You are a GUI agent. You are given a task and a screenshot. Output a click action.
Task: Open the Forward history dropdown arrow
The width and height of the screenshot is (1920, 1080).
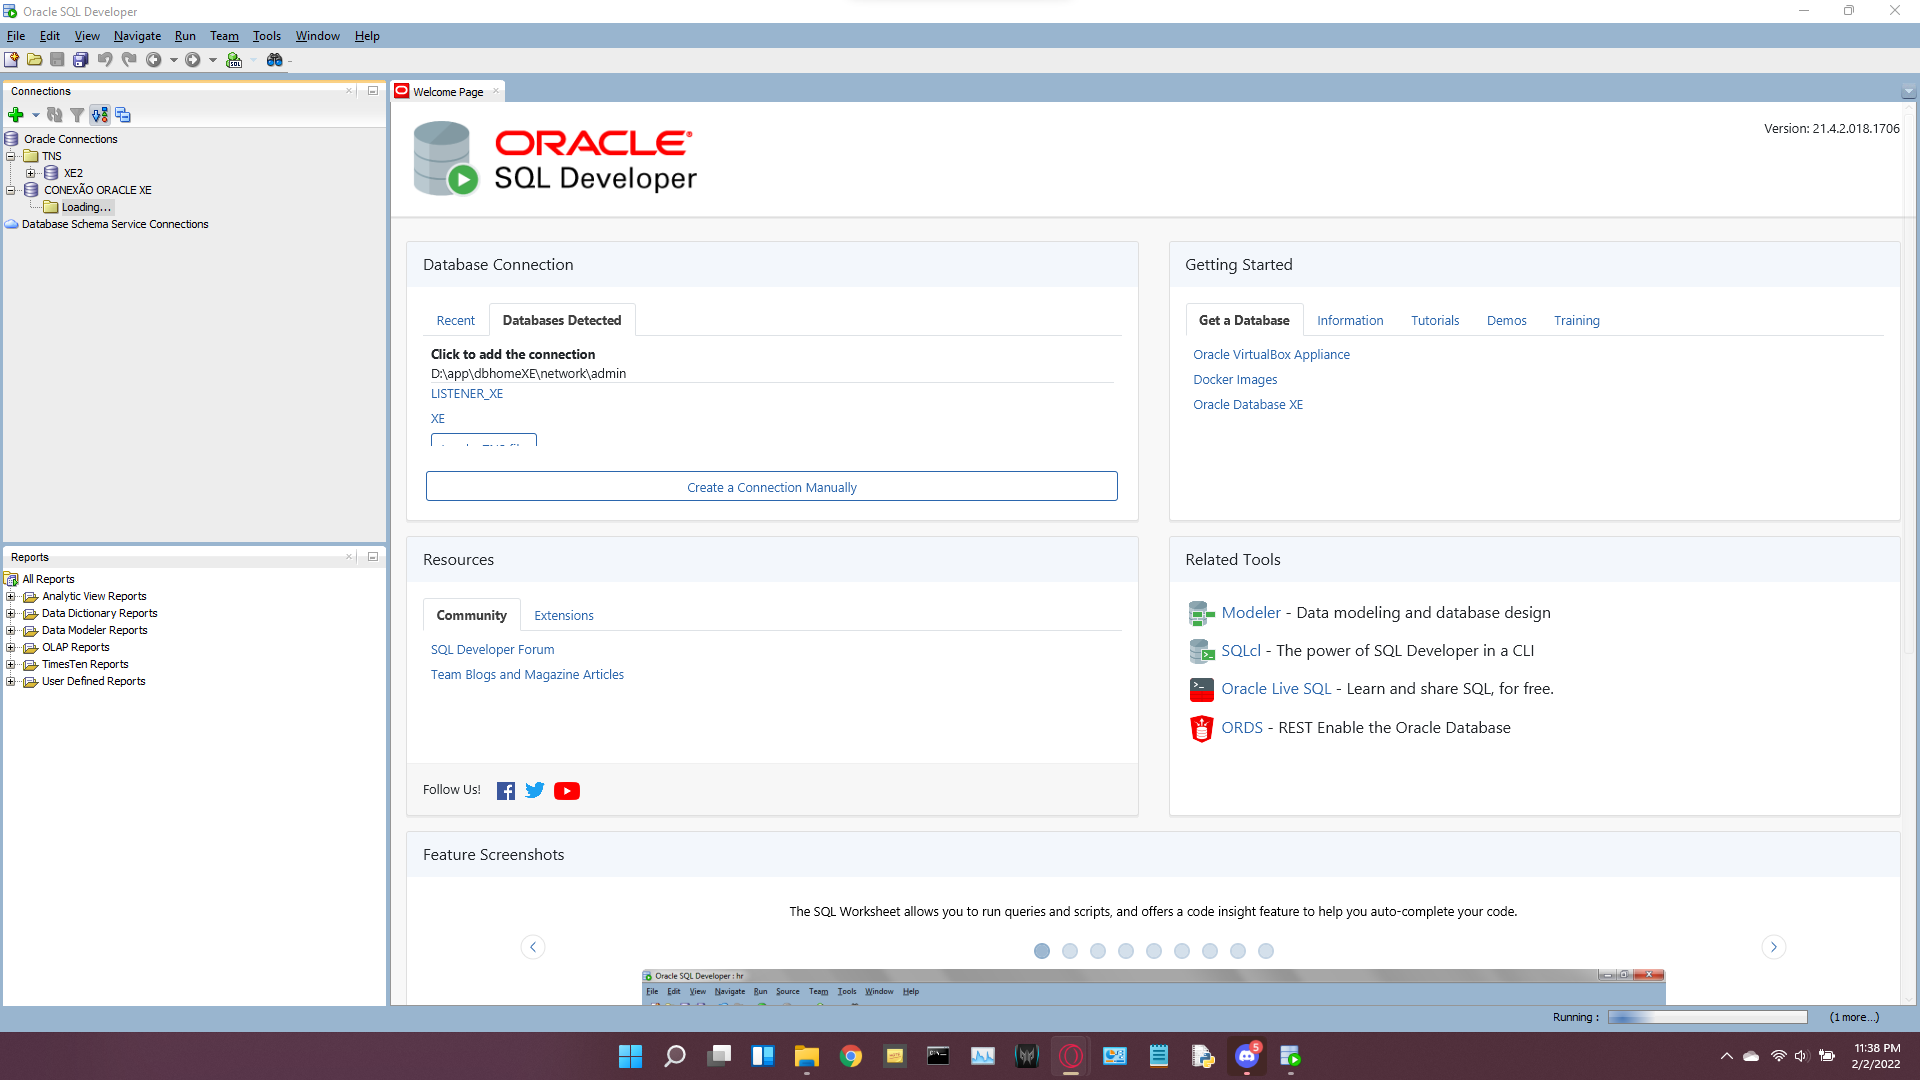pos(213,60)
